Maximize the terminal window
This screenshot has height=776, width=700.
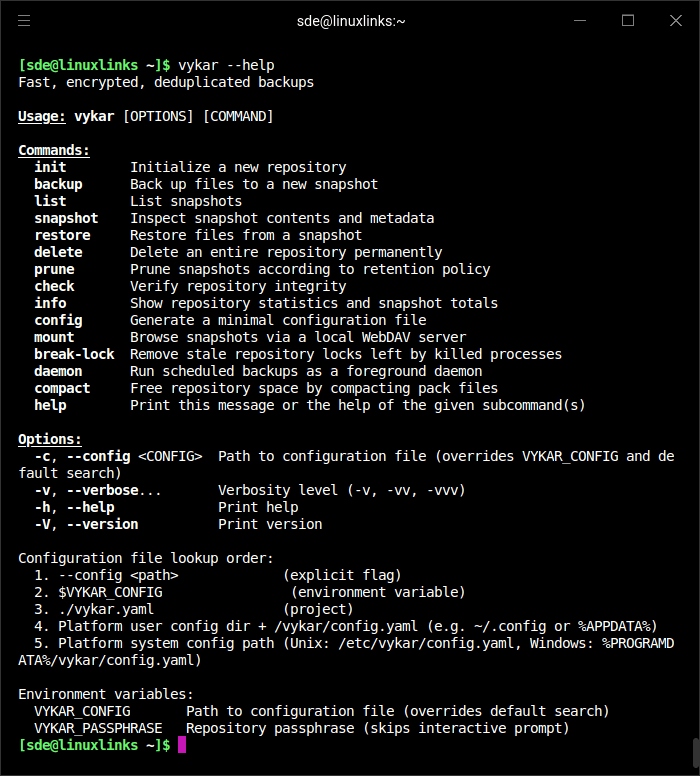tap(628, 20)
